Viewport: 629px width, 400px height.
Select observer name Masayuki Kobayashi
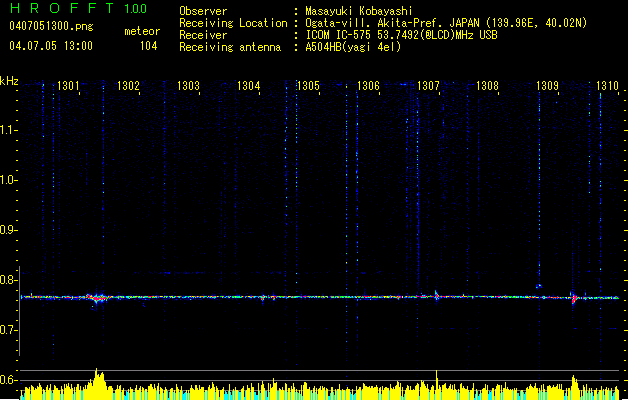(x=358, y=11)
